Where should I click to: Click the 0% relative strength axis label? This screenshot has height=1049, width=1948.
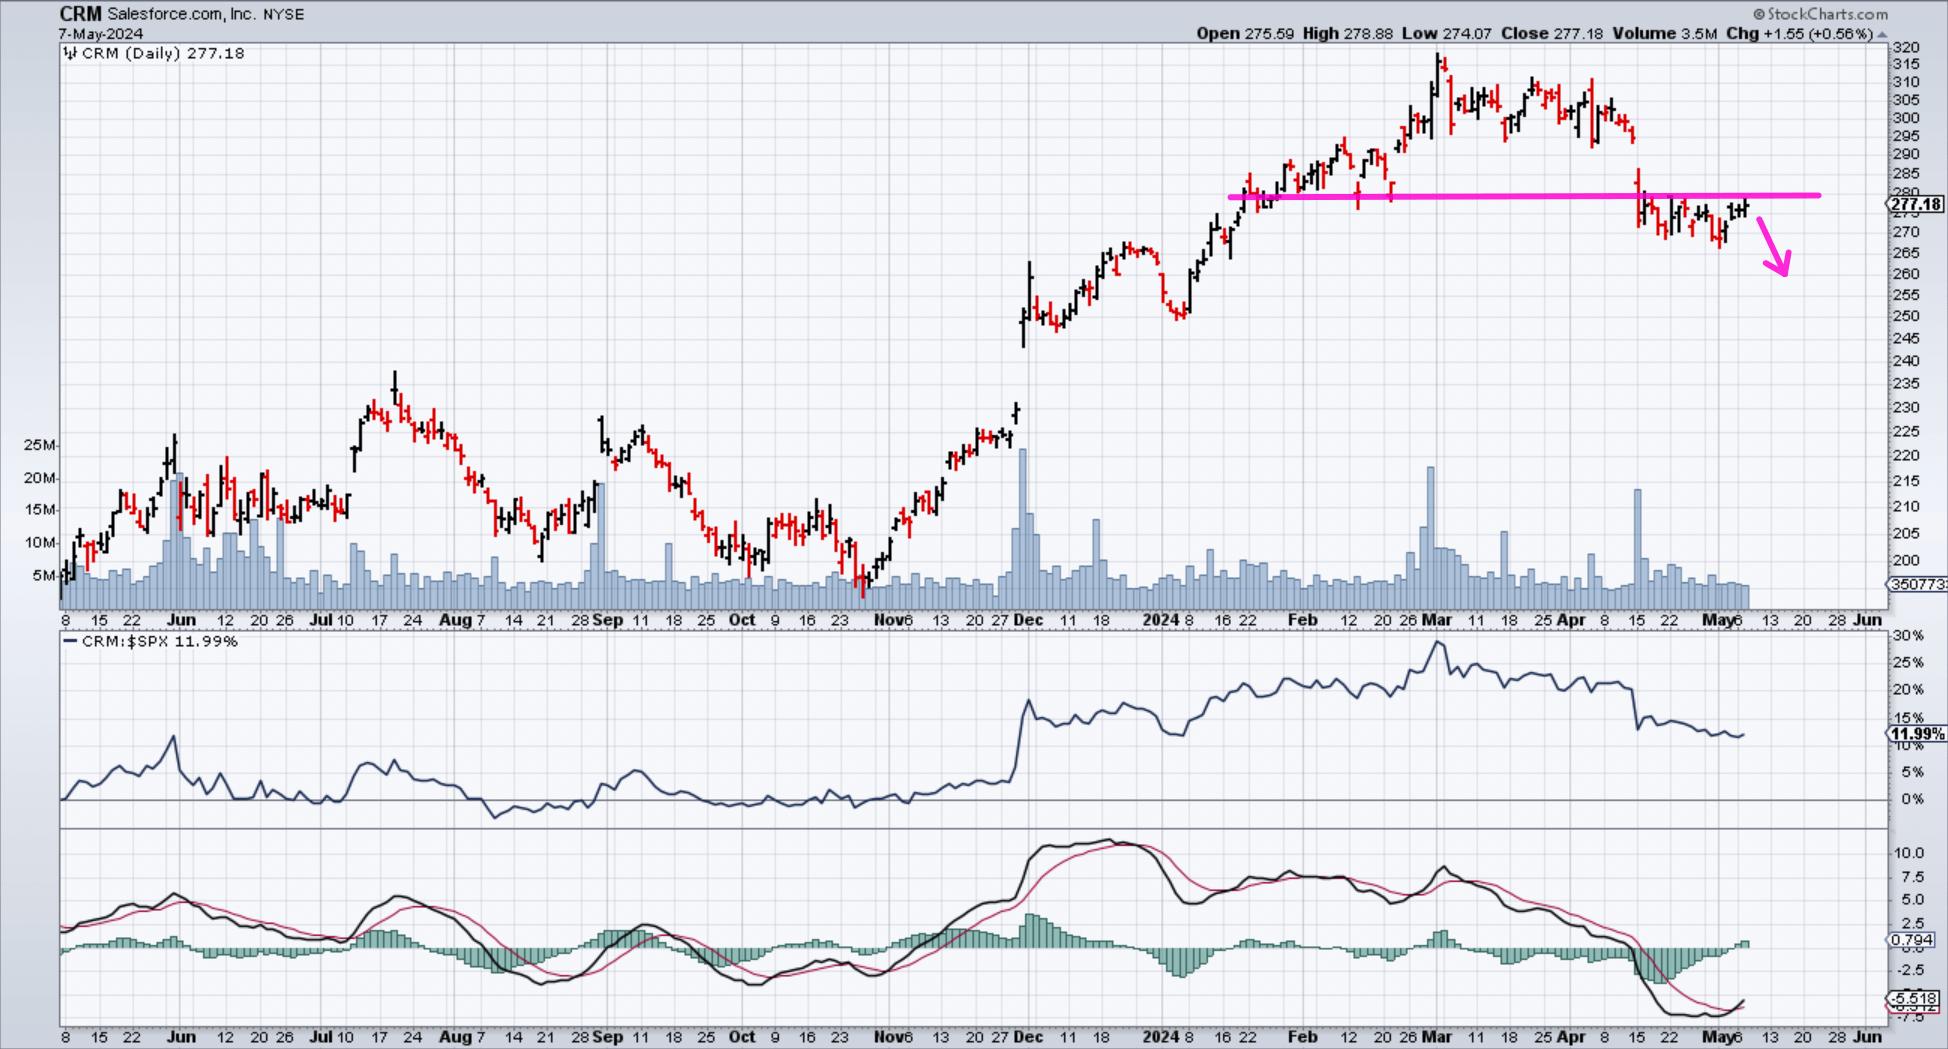click(x=1911, y=799)
